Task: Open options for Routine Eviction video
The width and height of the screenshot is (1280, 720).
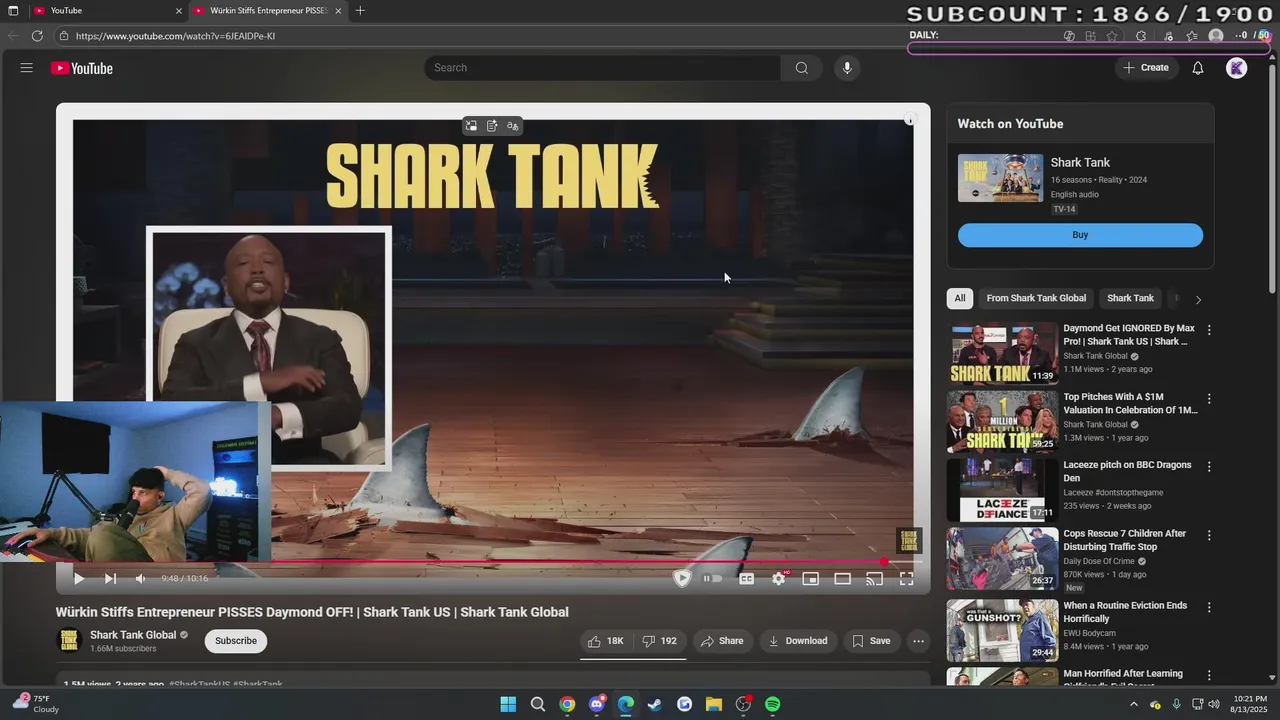Action: 1209,607
